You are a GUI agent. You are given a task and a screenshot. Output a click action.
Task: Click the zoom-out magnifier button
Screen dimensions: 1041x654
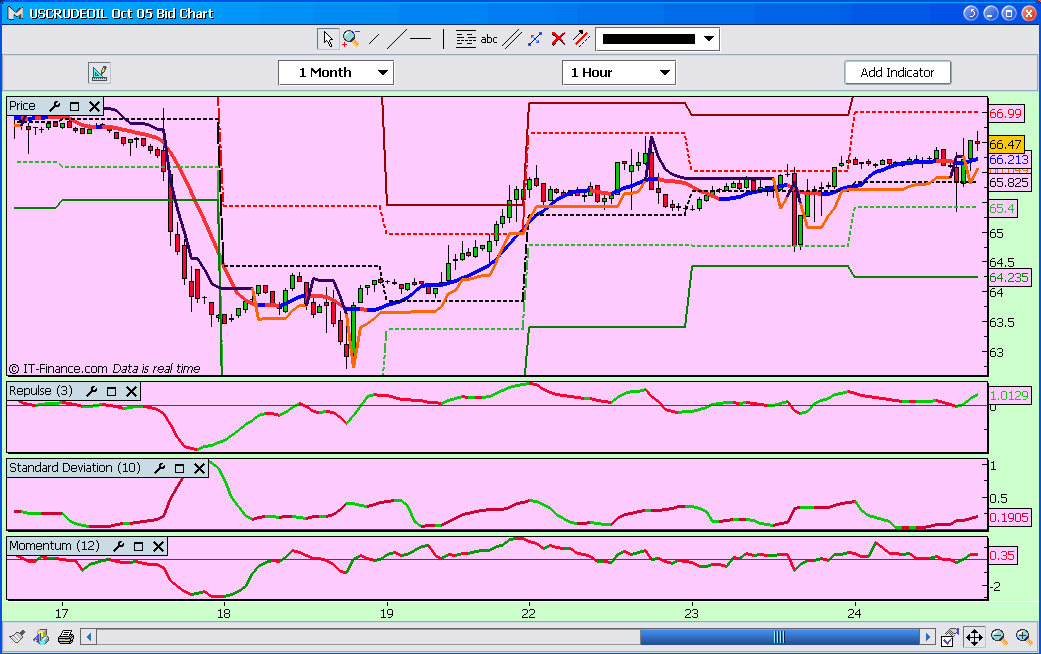[999, 637]
